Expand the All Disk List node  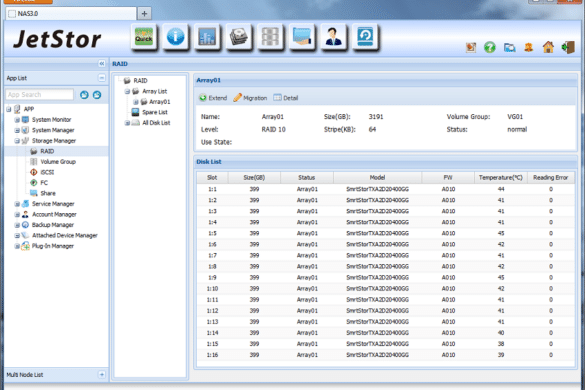pyautogui.click(x=127, y=123)
